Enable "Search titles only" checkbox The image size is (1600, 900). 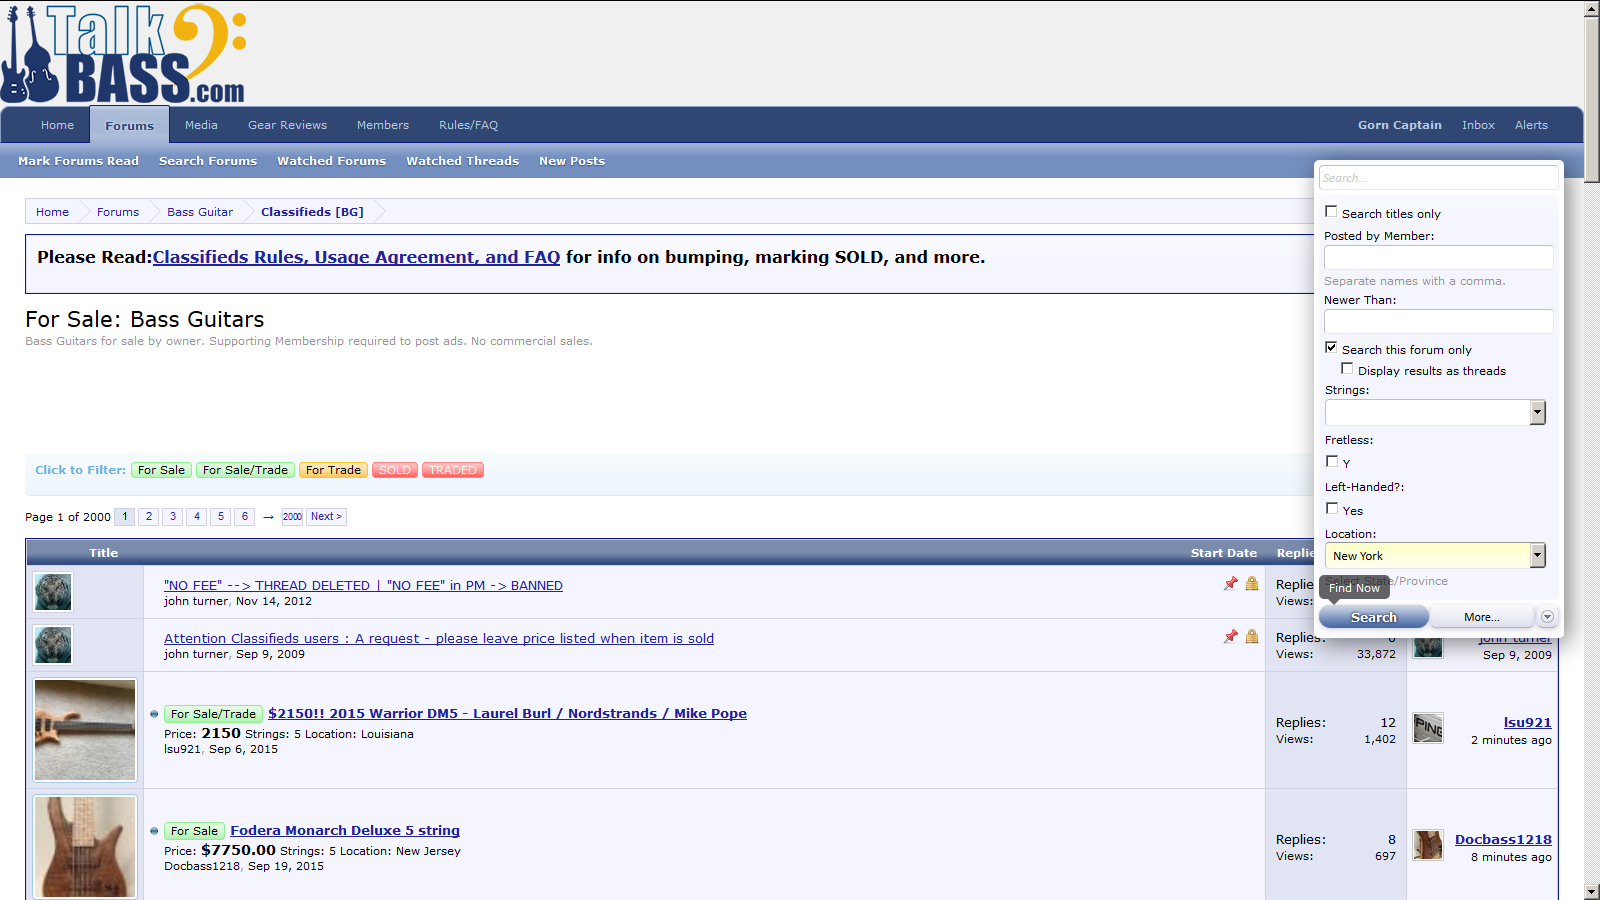coord(1331,212)
